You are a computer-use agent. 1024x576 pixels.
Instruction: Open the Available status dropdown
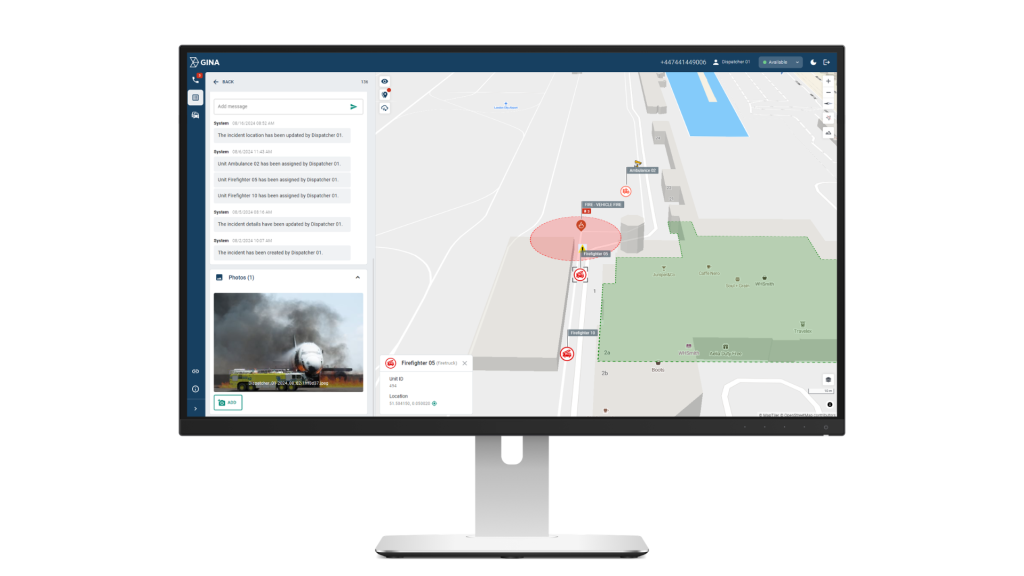[x=780, y=62]
